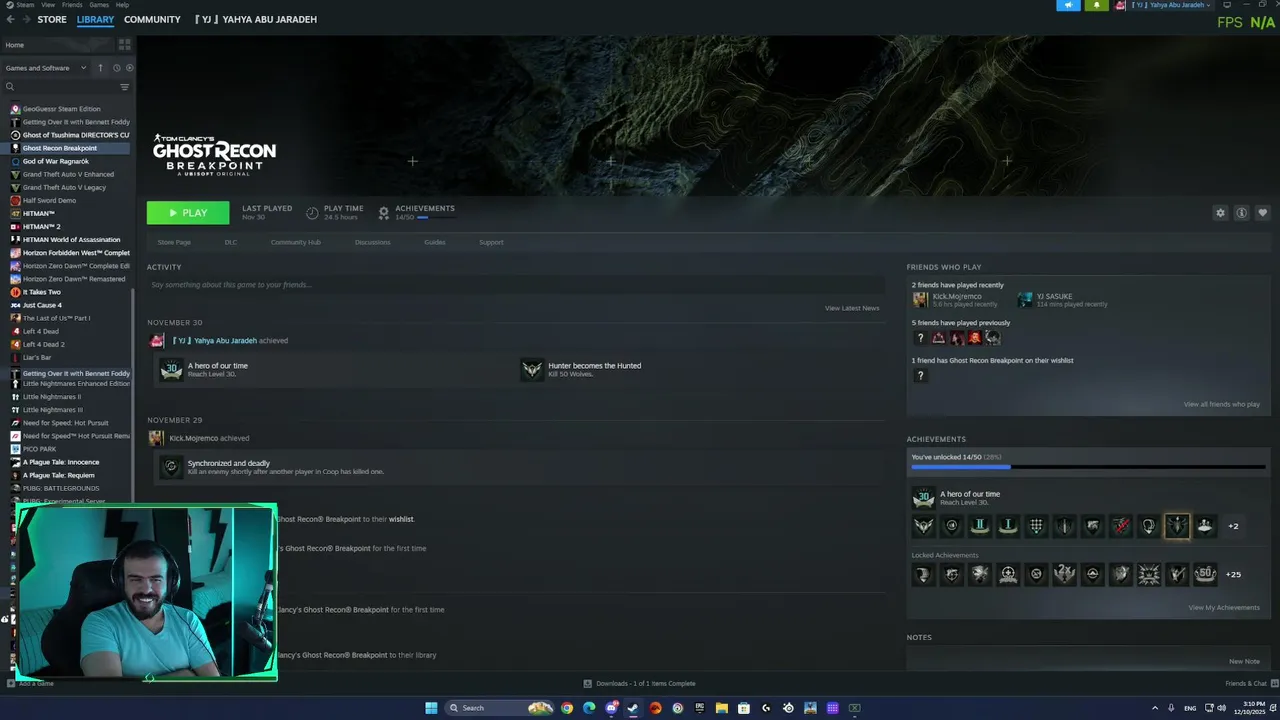The height and width of the screenshot is (720, 1280).
Task: Click View My Achievements
Action: (1223, 607)
